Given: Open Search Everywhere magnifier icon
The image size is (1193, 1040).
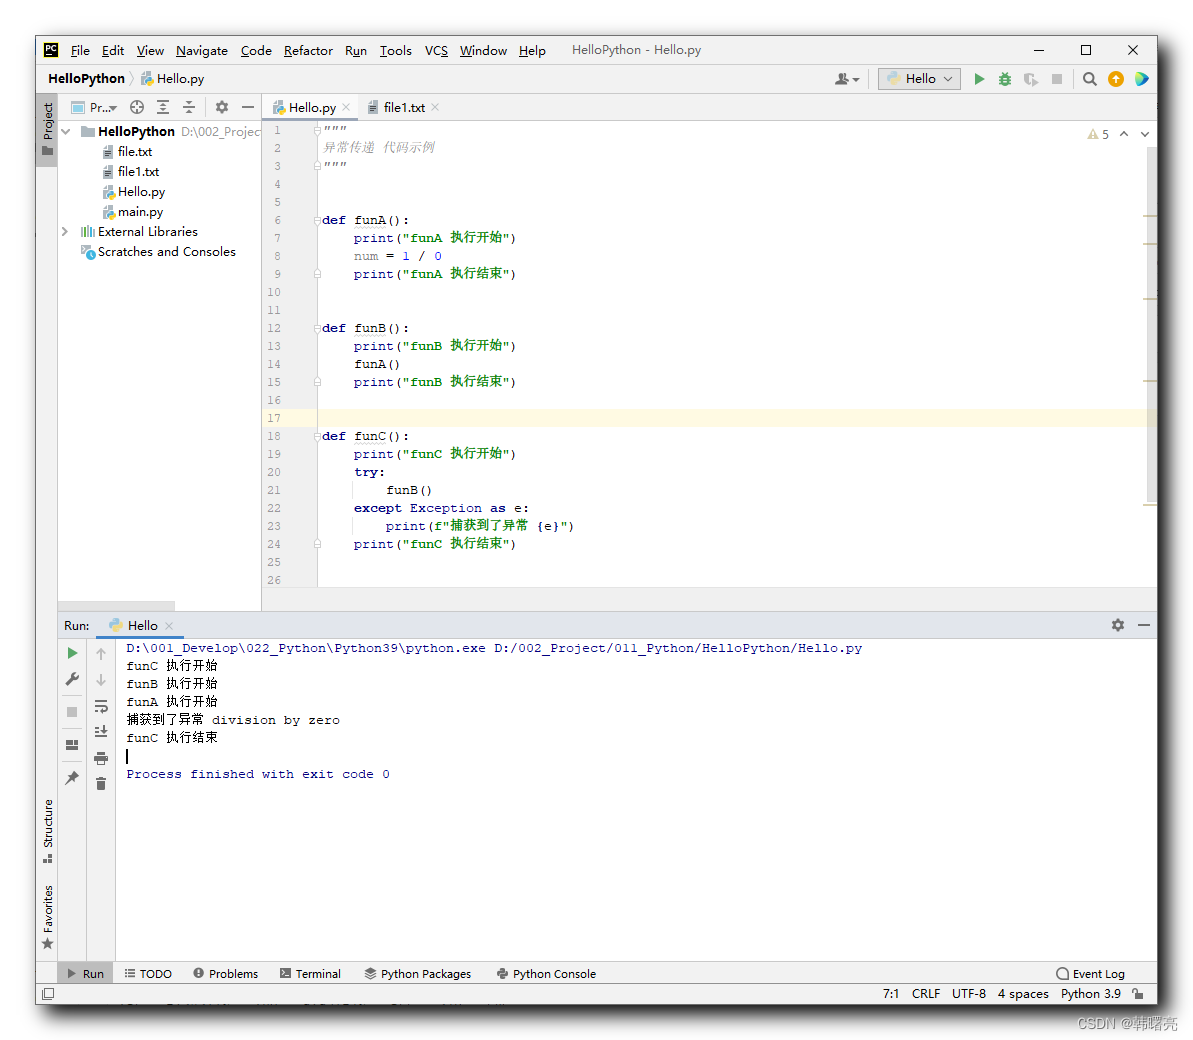Looking at the screenshot, I should (1090, 79).
